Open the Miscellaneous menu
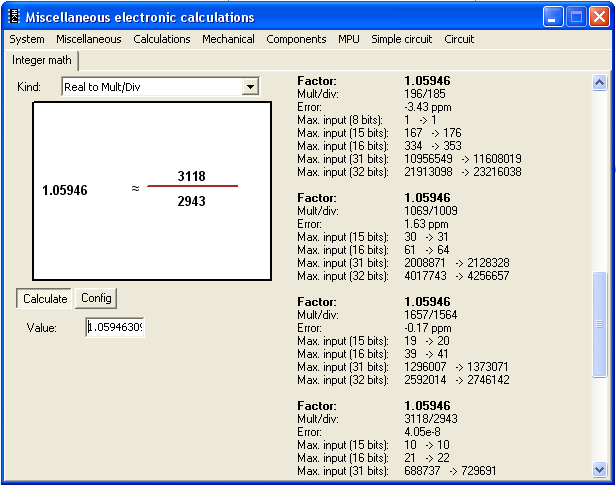The width and height of the screenshot is (616, 486). [89, 39]
